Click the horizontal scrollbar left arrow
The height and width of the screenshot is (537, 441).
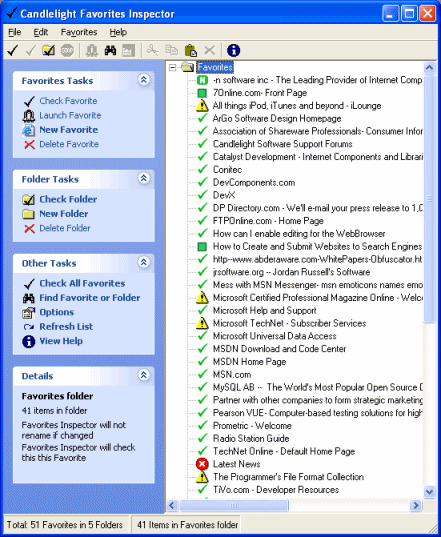tap(172, 505)
